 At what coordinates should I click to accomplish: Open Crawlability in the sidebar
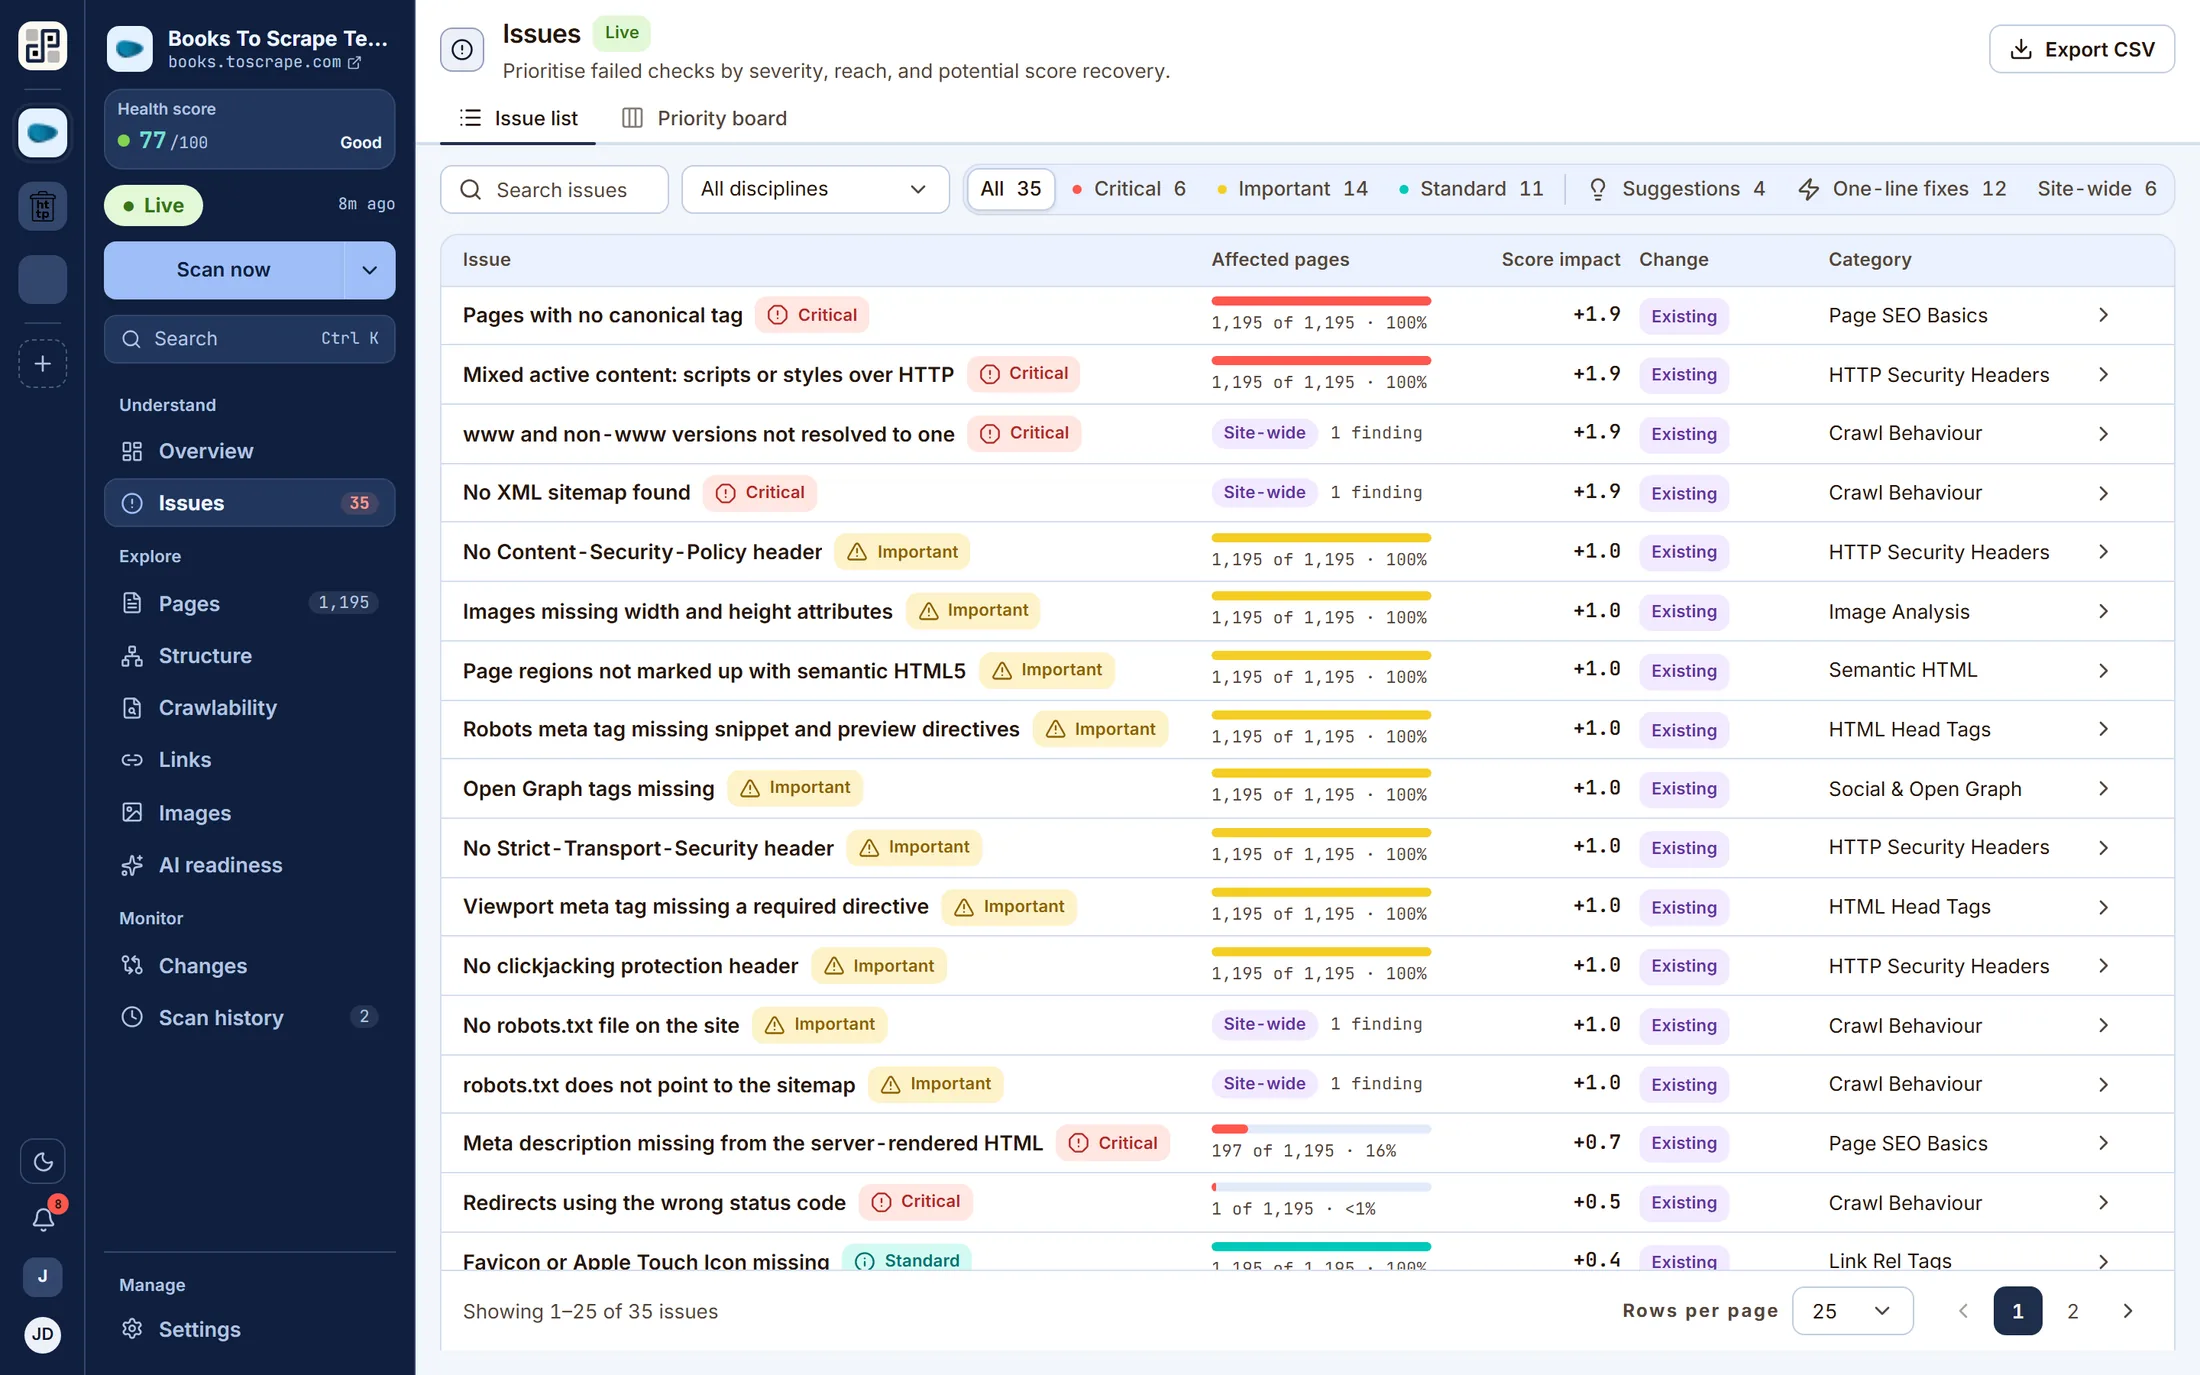coord(250,708)
